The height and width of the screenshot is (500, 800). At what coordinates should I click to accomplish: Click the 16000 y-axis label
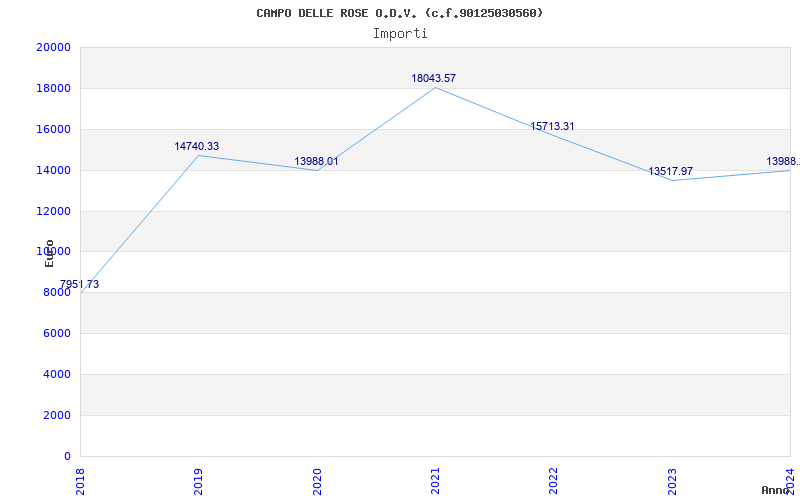pos(53,129)
